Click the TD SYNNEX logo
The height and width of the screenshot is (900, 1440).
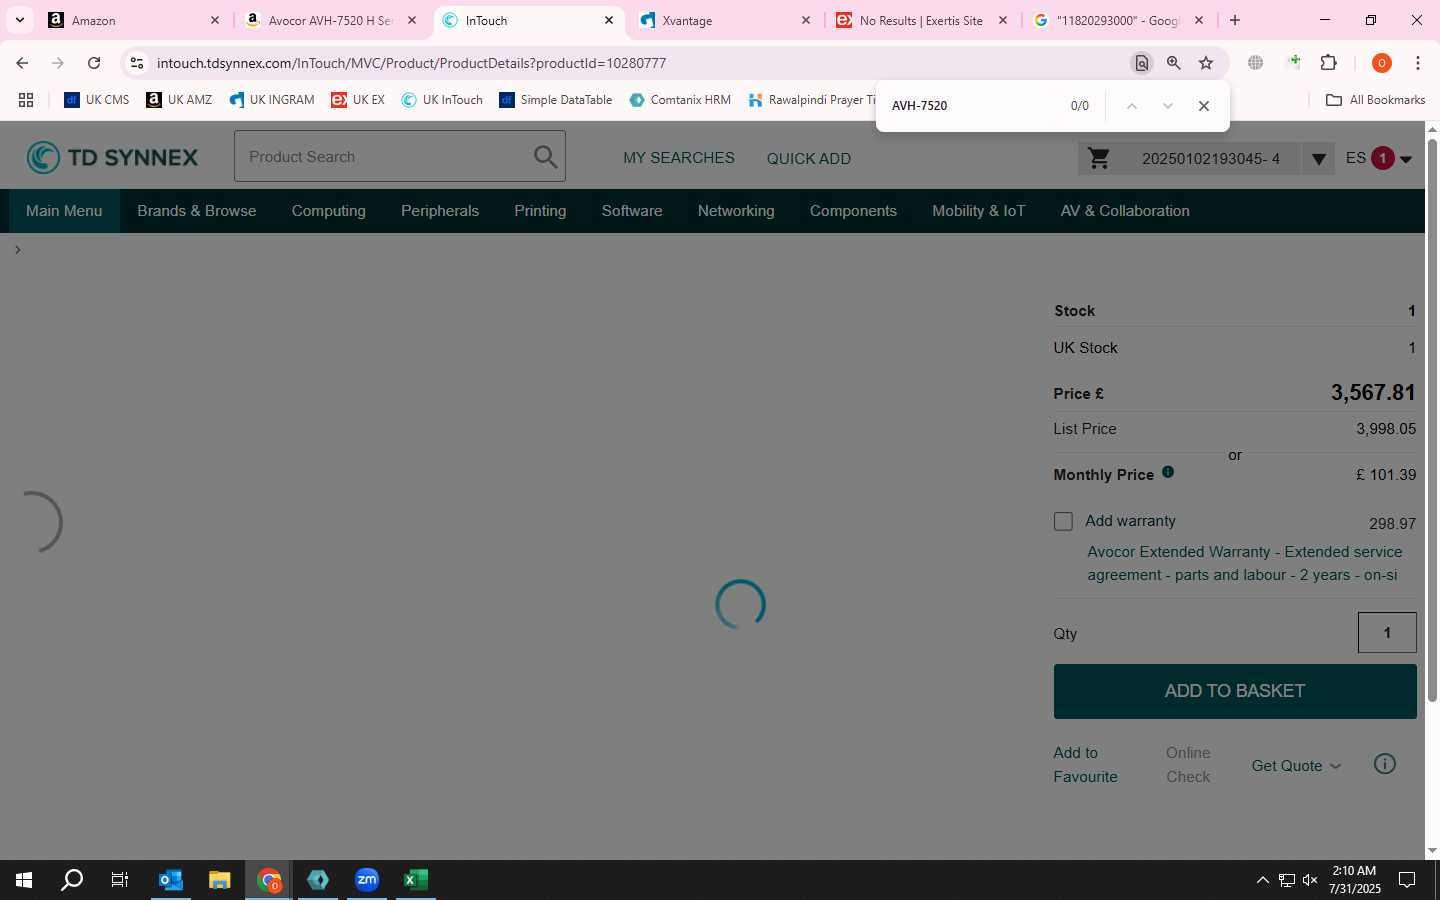click(112, 157)
